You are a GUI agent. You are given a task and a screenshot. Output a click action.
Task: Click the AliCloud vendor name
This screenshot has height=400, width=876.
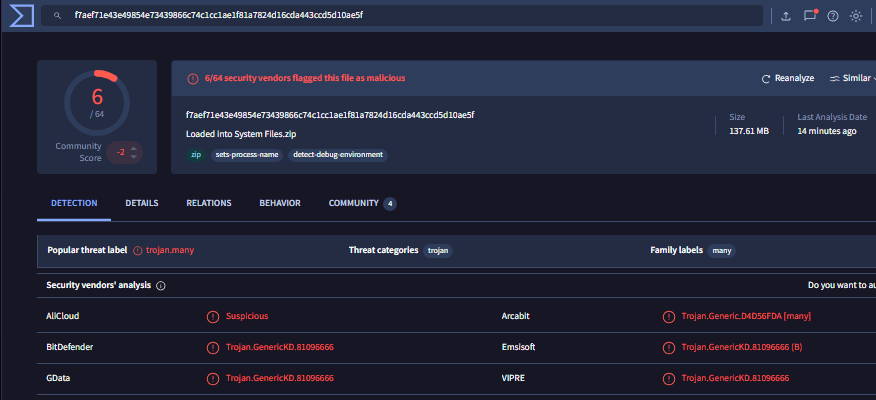[63, 316]
